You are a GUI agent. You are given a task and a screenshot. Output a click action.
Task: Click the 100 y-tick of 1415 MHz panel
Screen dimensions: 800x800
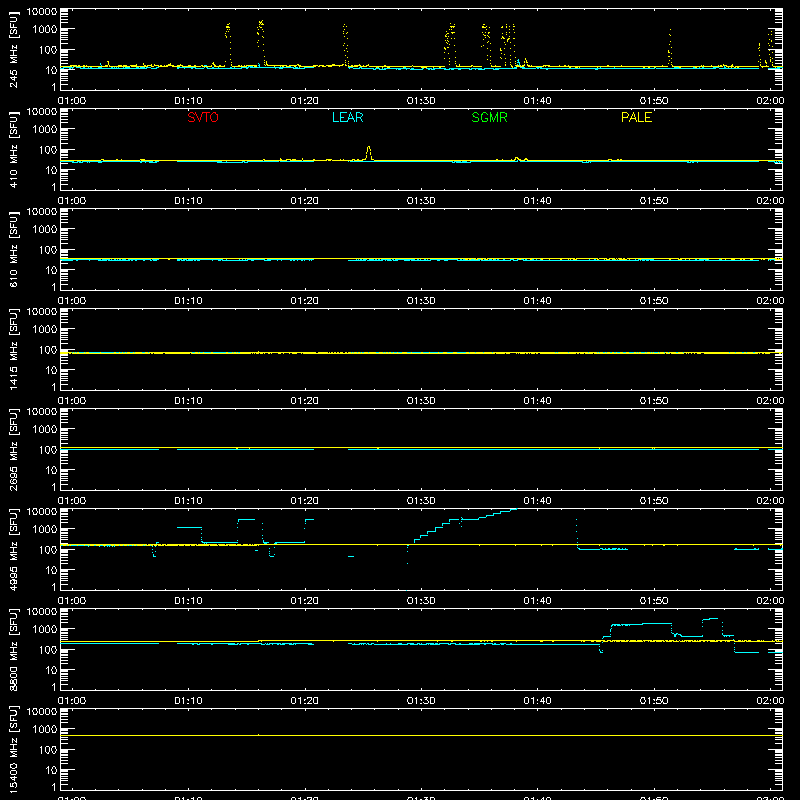(x=48, y=350)
